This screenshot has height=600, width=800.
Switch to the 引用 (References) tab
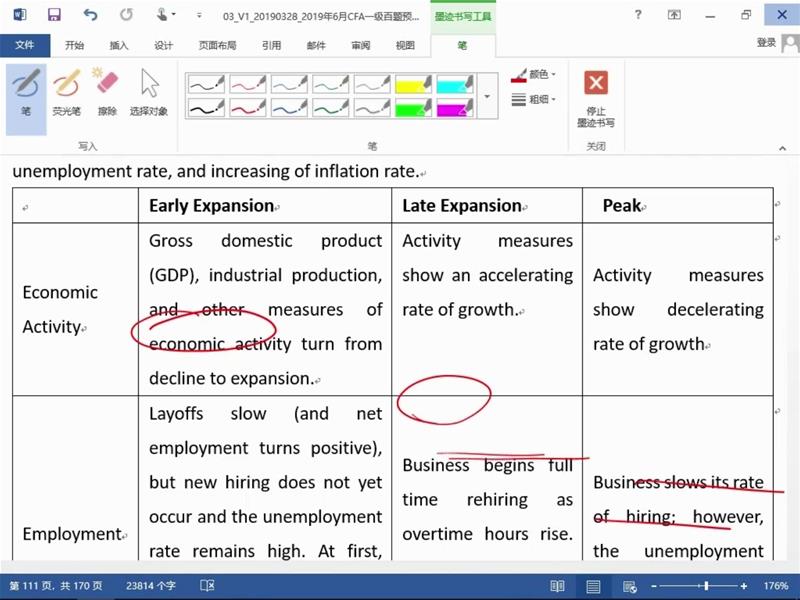[x=271, y=45]
